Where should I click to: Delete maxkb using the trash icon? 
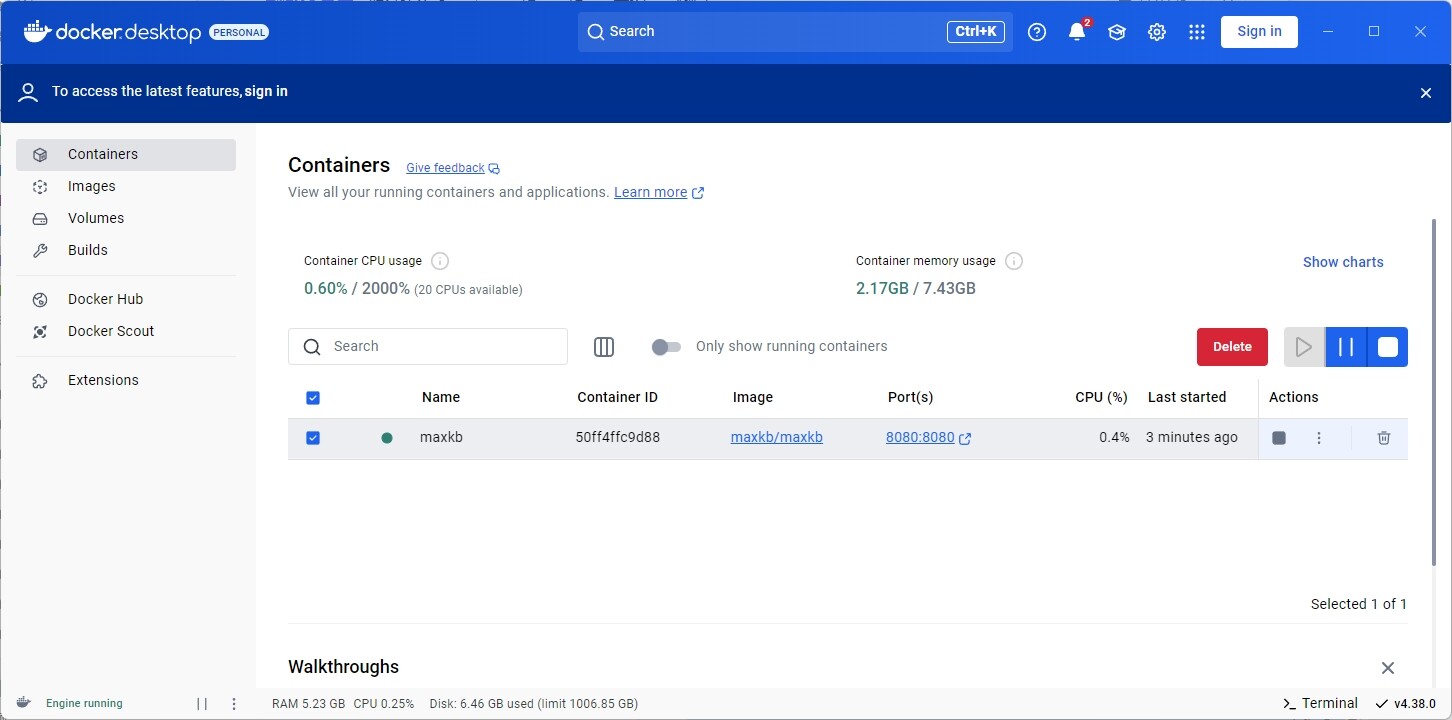coord(1384,438)
